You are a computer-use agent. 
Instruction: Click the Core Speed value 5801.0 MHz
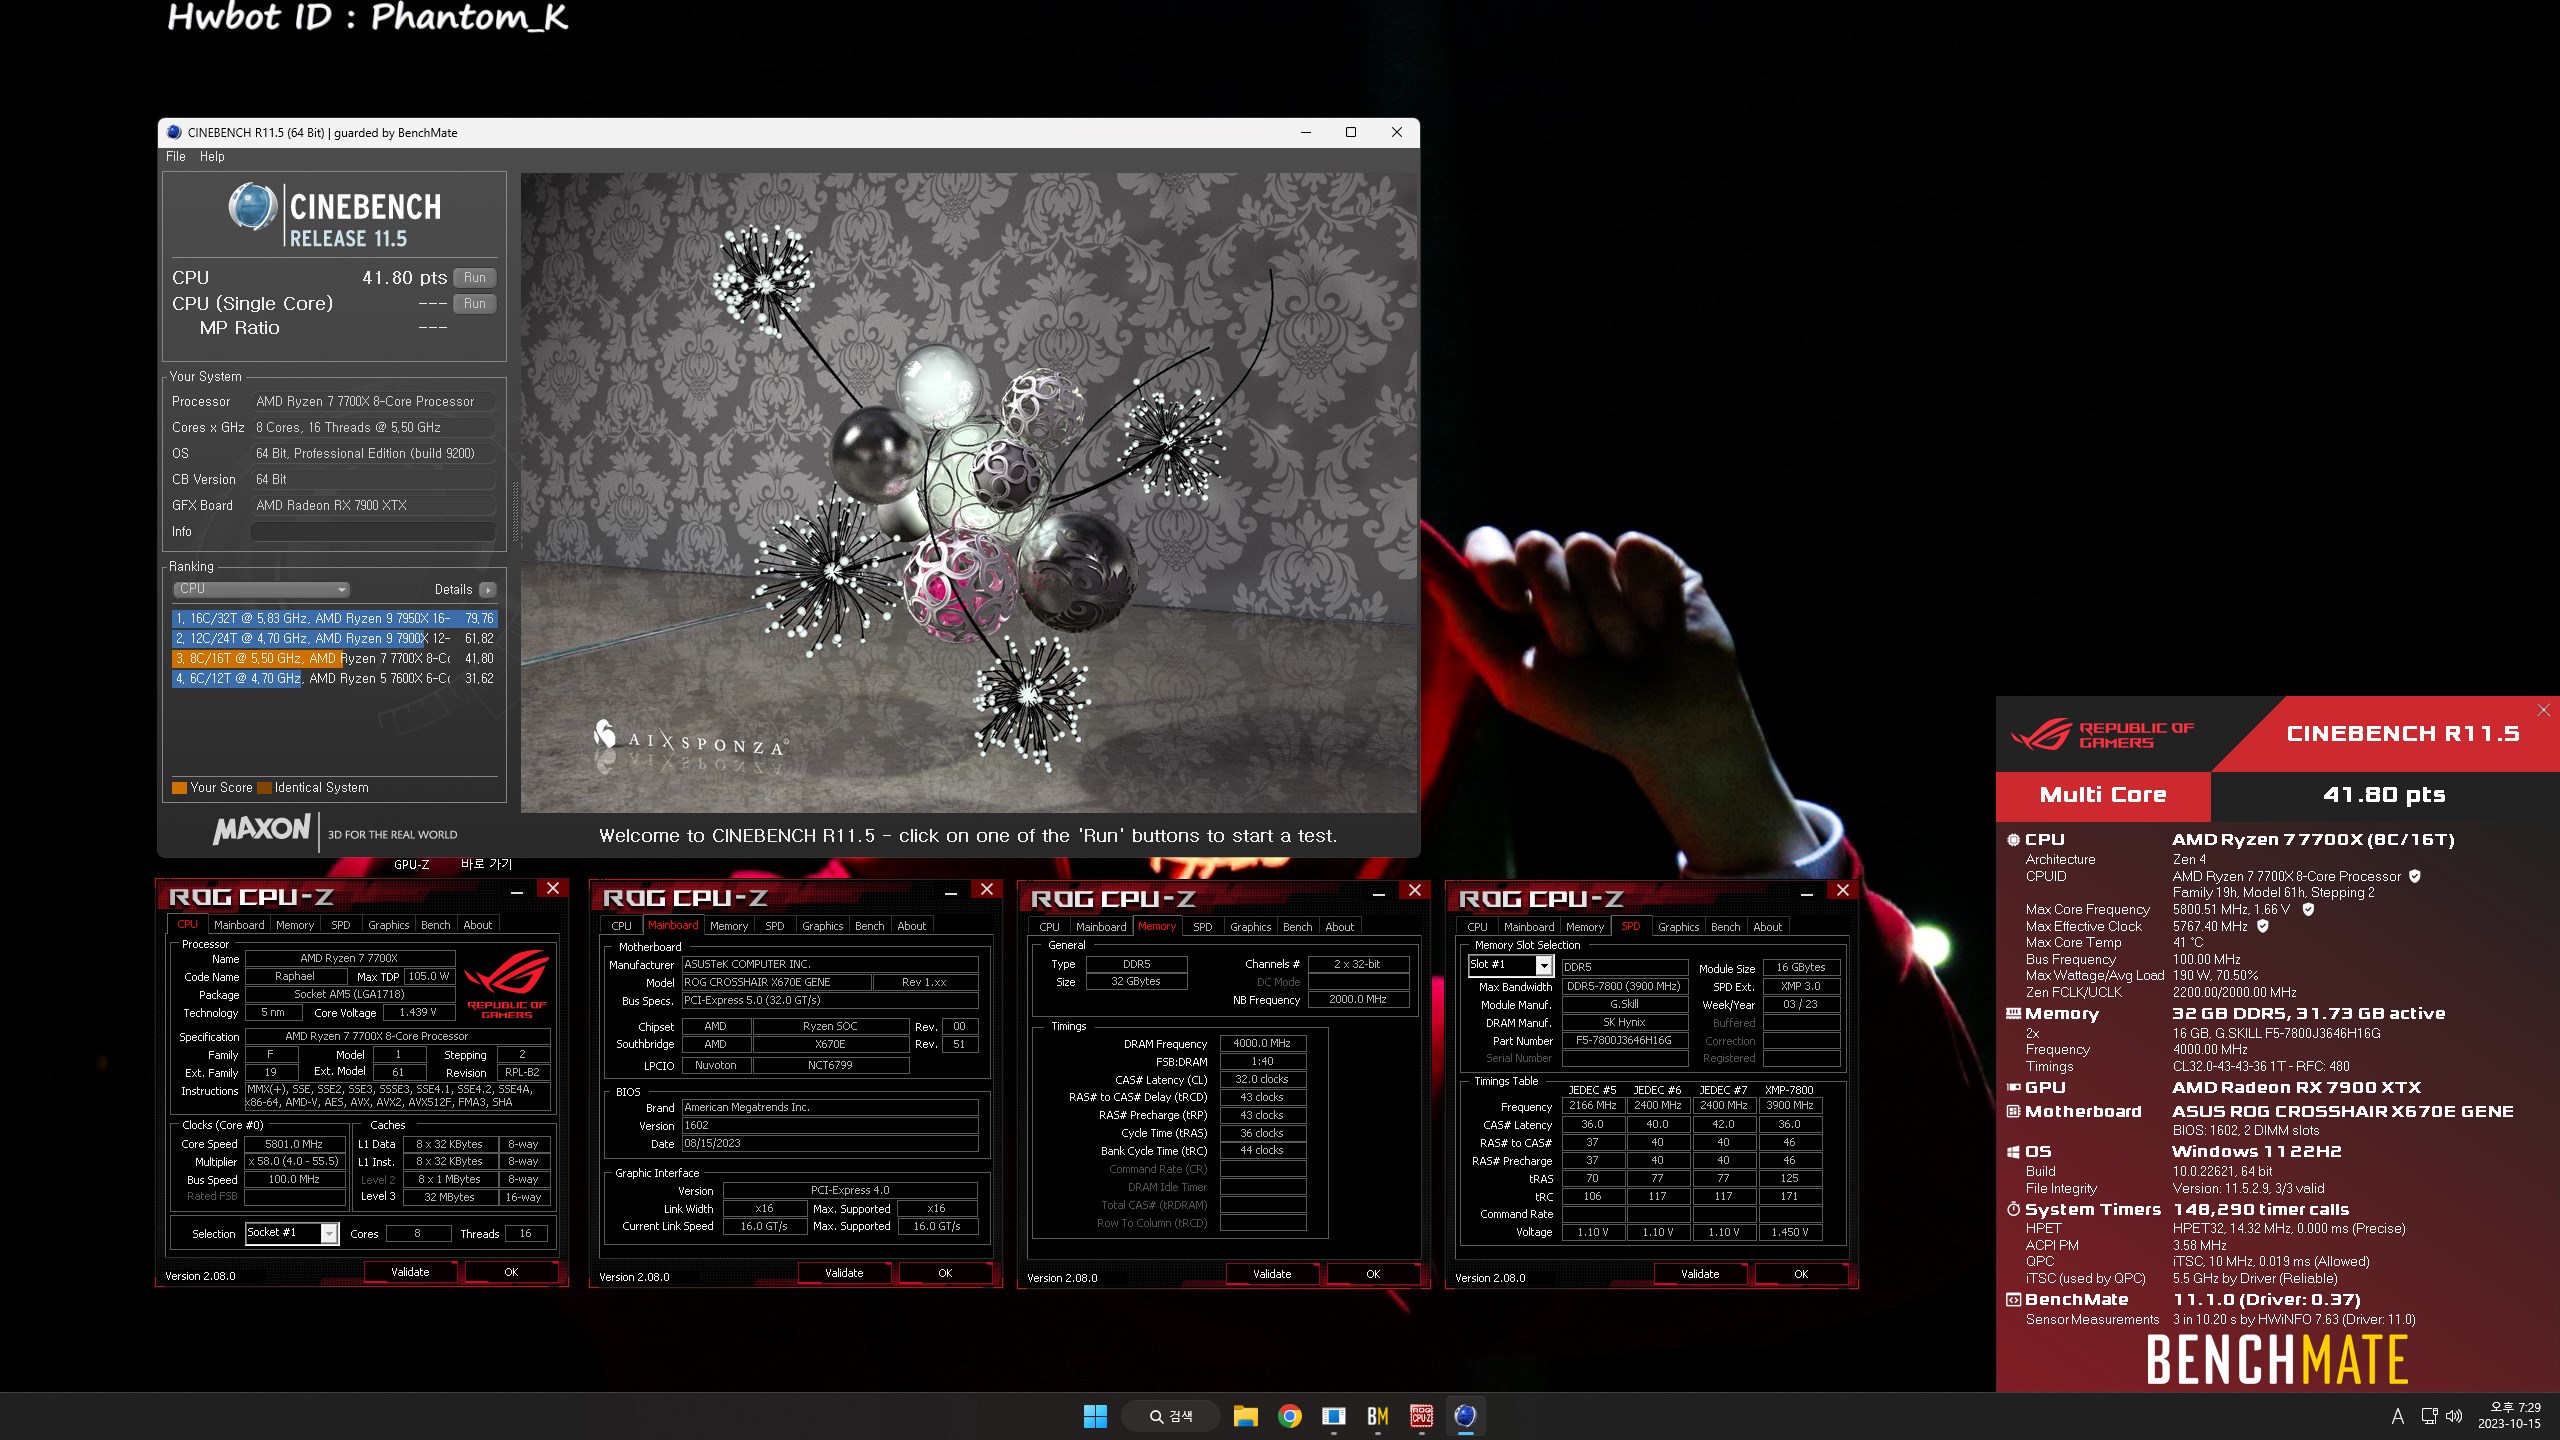(294, 1144)
